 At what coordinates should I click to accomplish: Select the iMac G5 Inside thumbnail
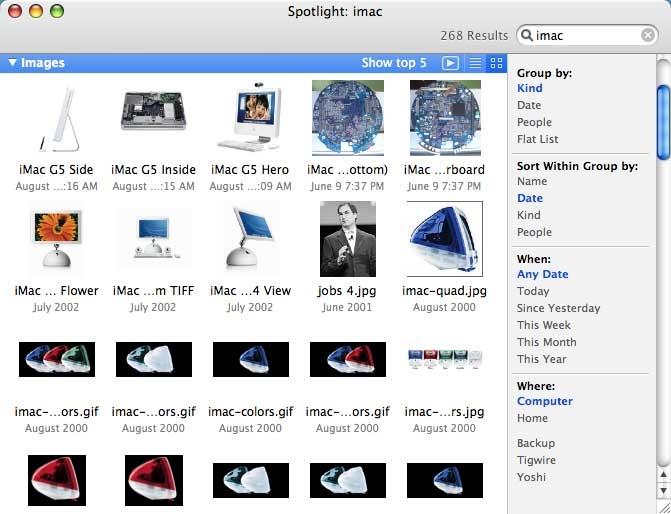click(x=153, y=110)
